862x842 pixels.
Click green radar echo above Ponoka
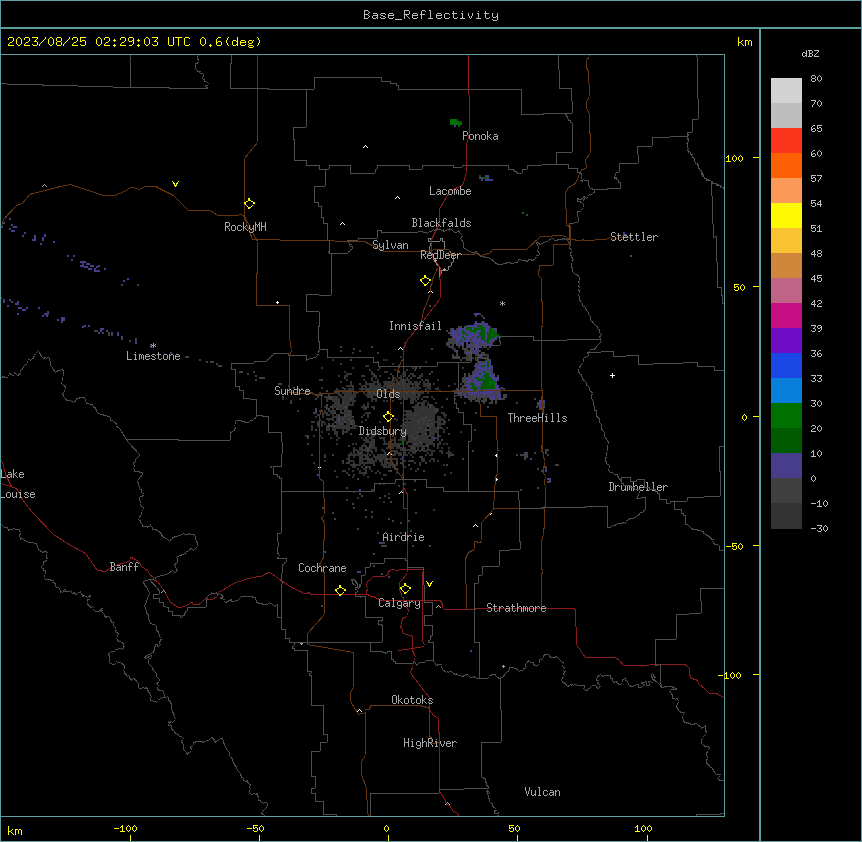pyautogui.click(x=456, y=123)
